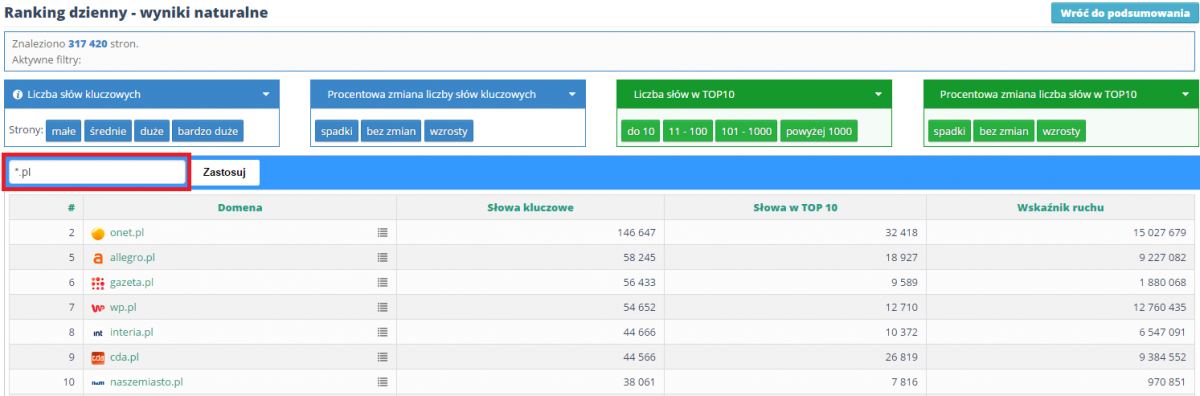Click the naszemiasto.pl favicon icon
Viewport: 1200px width, 396px height.
pyautogui.click(x=98, y=383)
